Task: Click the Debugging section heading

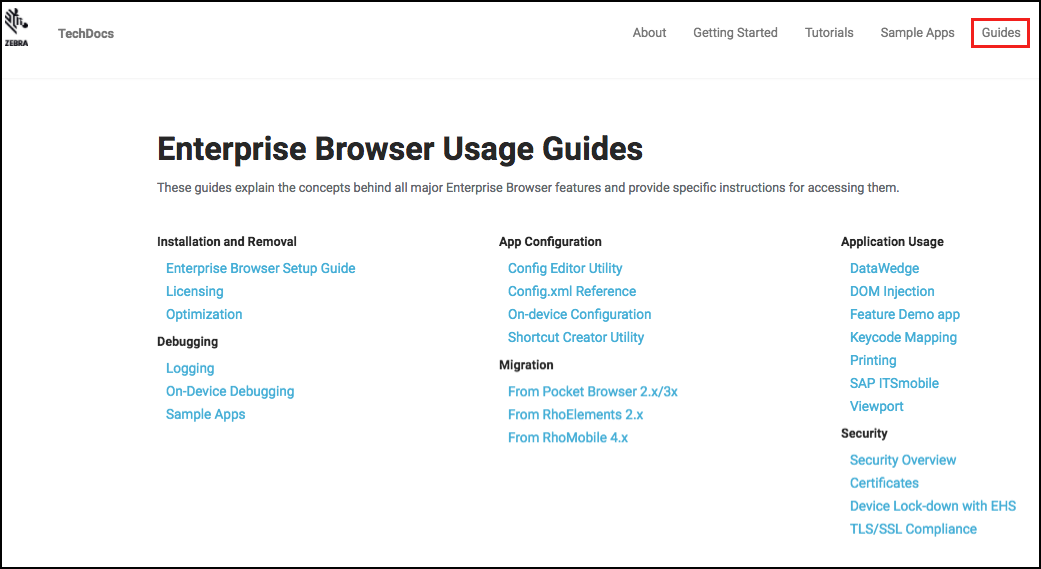Action: pyautogui.click(x=187, y=342)
